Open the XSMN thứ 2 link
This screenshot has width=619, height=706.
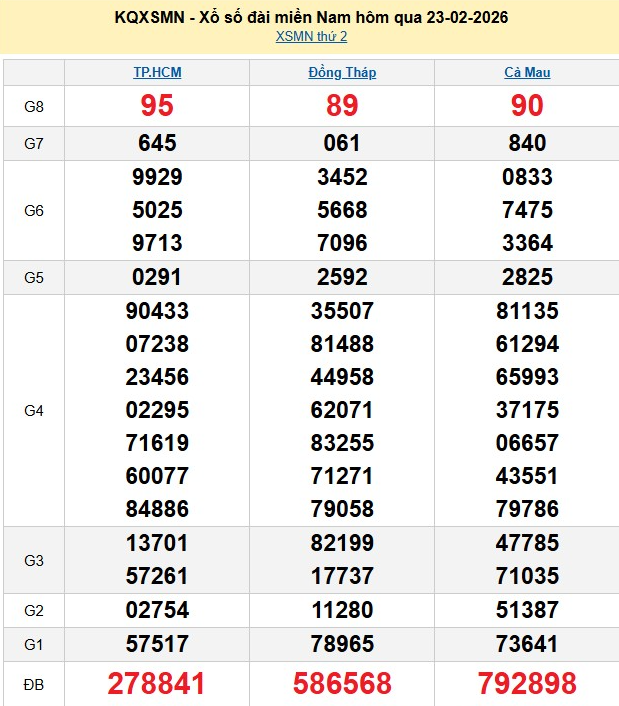coord(311,37)
